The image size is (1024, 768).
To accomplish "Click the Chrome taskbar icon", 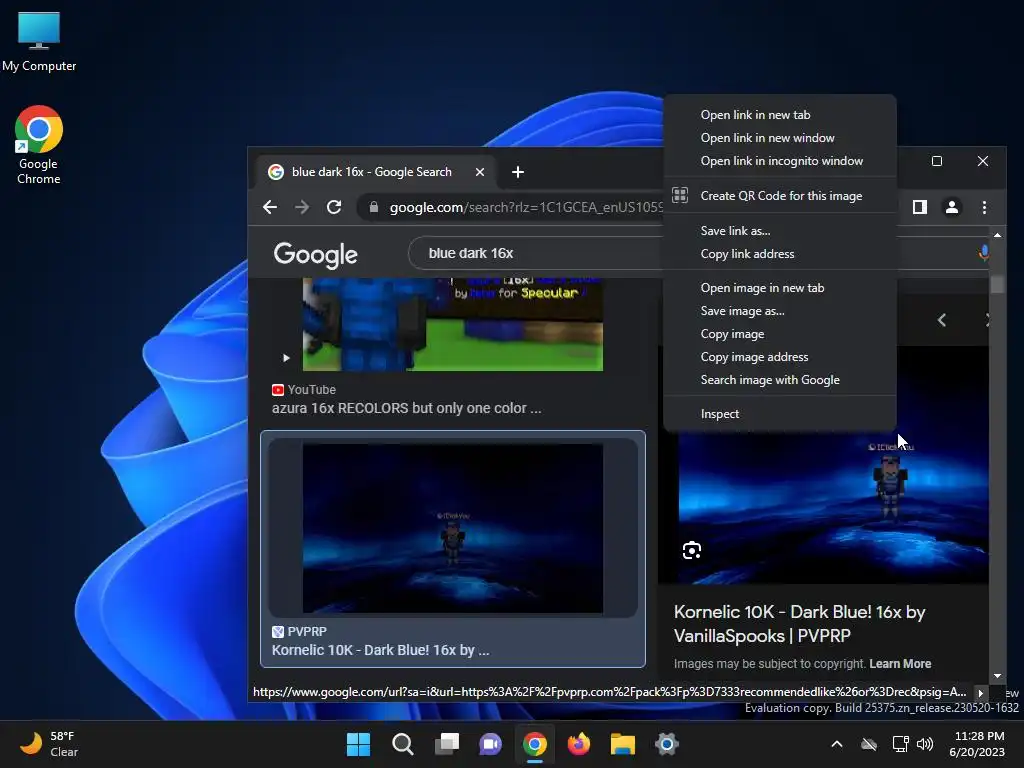I will [x=535, y=744].
